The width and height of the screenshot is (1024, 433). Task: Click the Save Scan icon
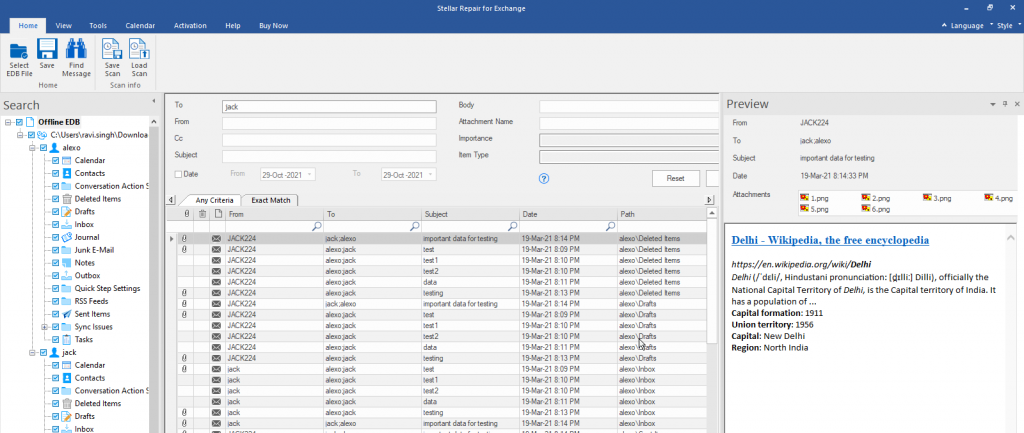click(x=112, y=50)
